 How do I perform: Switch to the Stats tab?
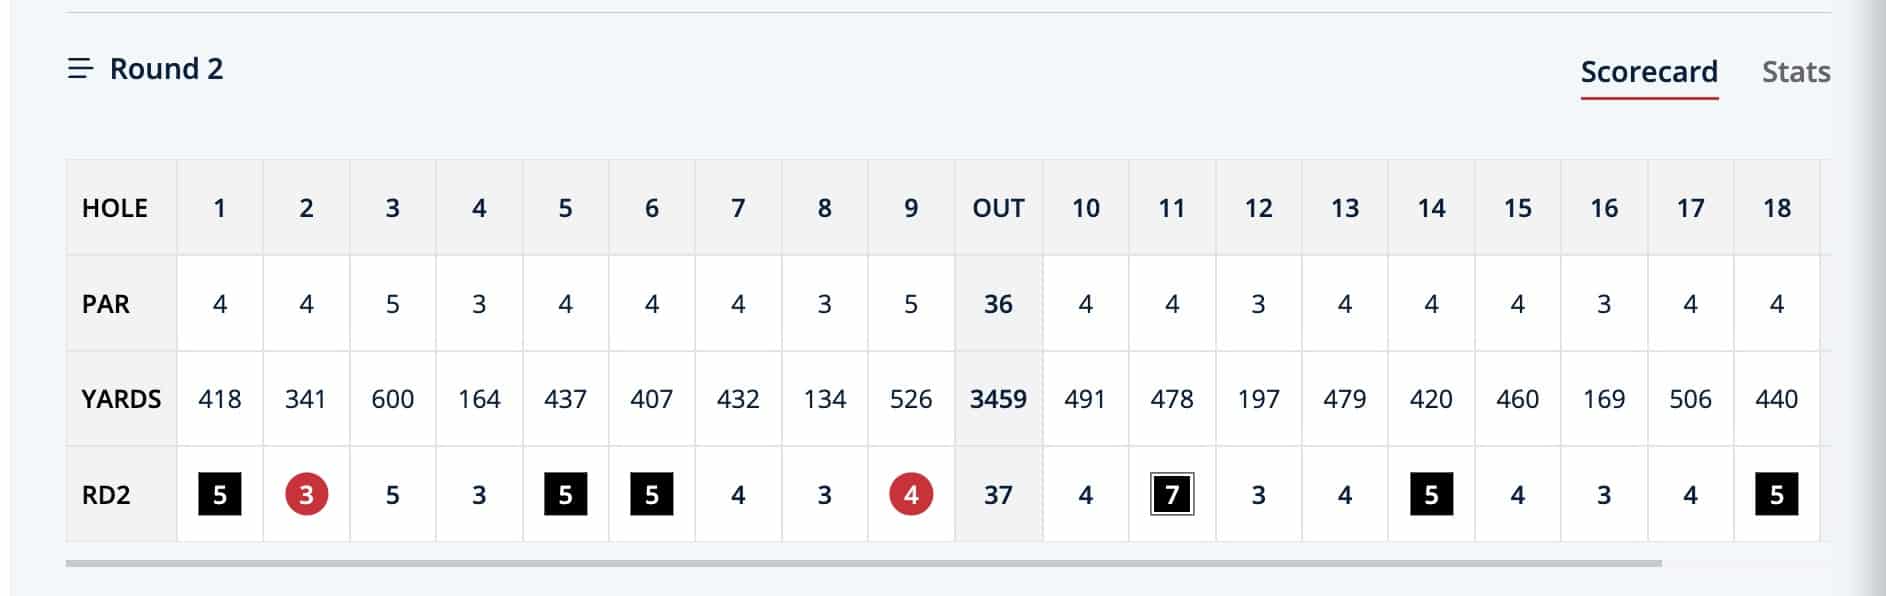(x=1796, y=72)
